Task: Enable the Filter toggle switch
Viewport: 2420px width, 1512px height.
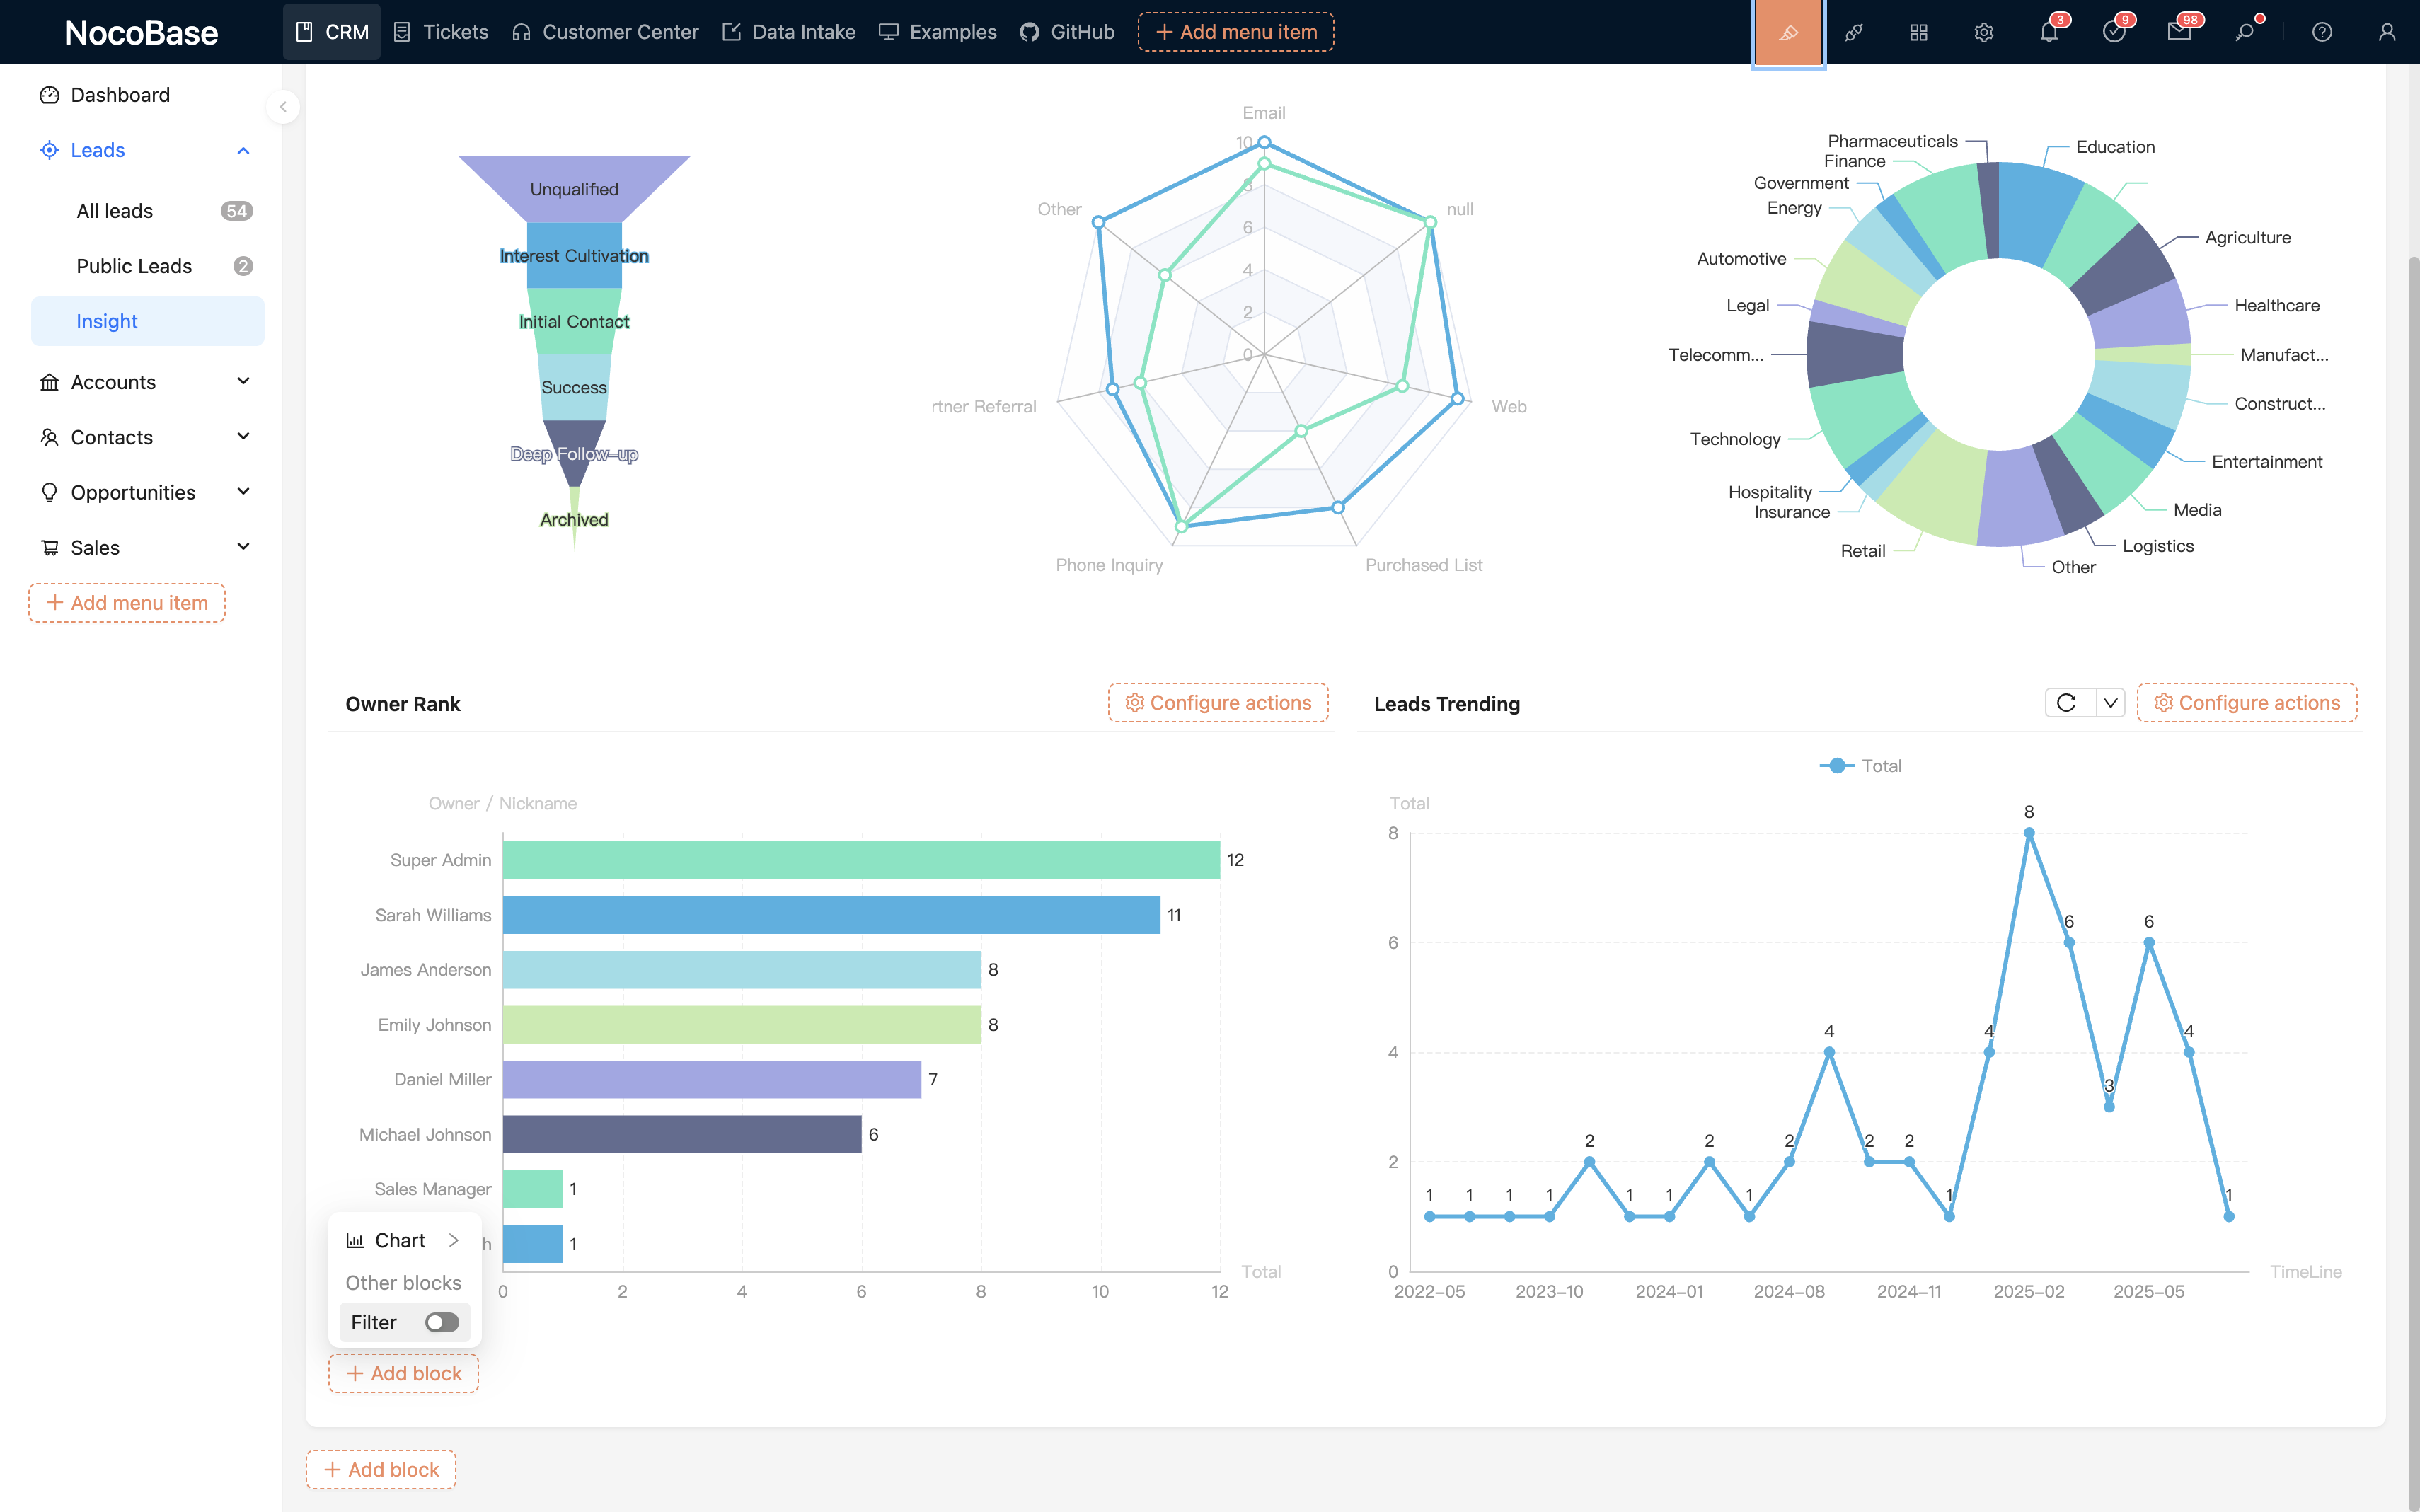Action: 441,1322
